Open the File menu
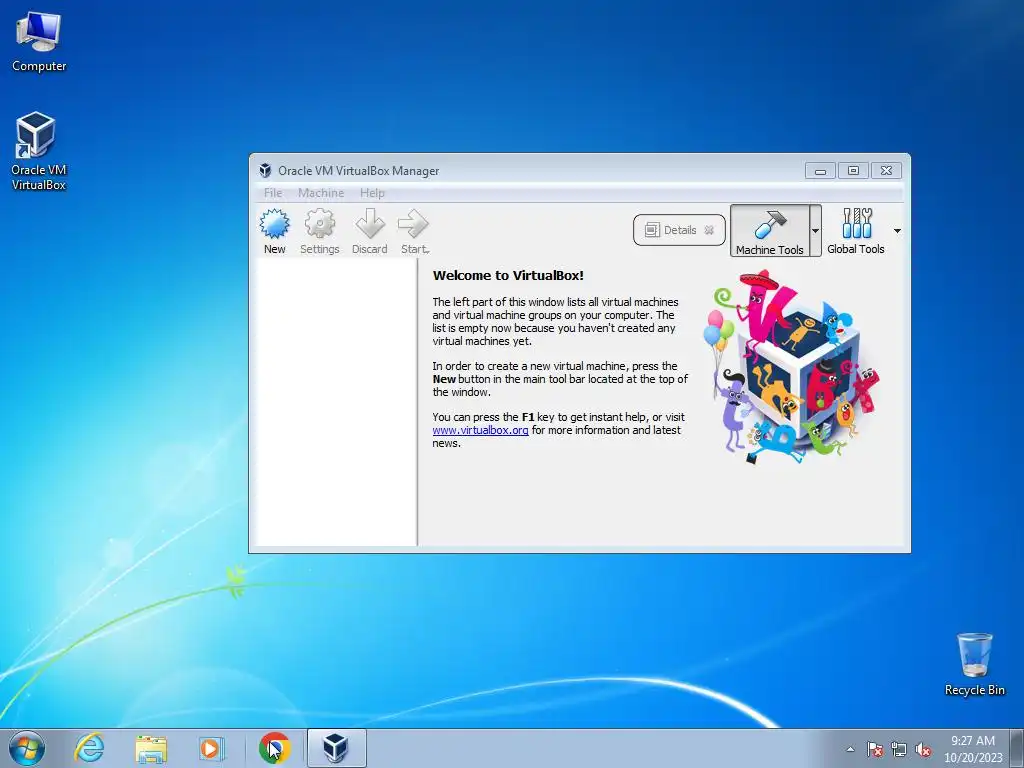The height and width of the screenshot is (768, 1024). 273,193
